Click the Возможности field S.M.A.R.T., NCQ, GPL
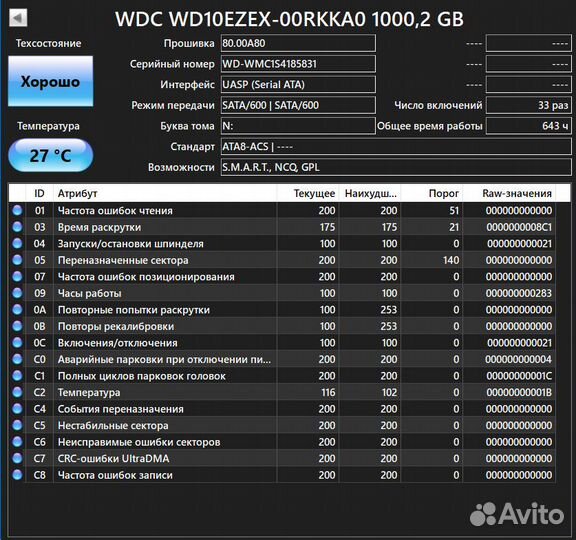Screen dimensions: 576x540 (x=396, y=167)
